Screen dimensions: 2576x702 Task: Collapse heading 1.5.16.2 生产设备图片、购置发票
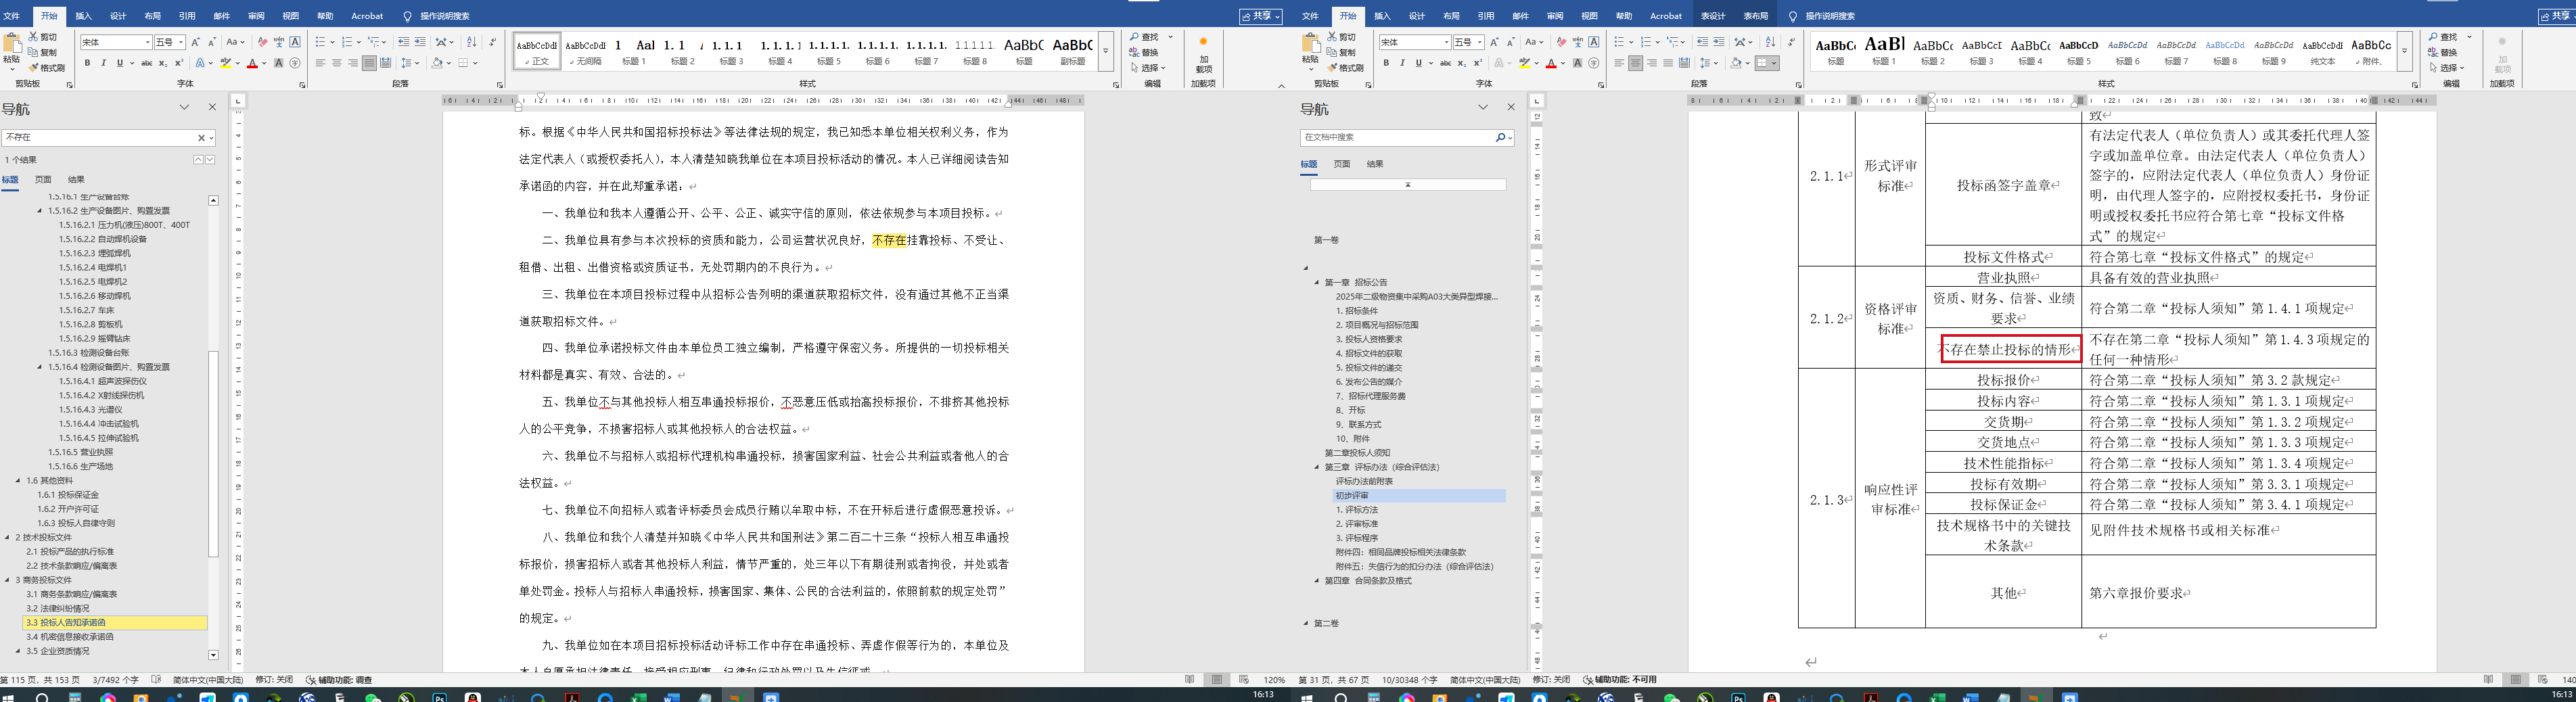click(40, 211)
